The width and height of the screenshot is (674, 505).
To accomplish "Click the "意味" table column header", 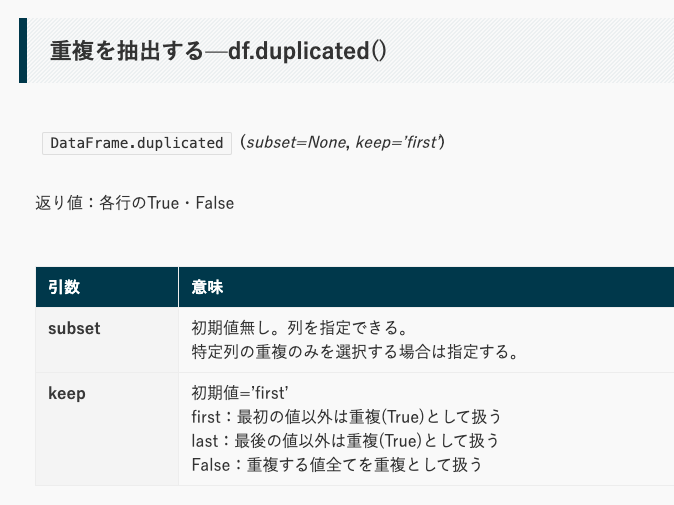I will [x=207, y=288].
